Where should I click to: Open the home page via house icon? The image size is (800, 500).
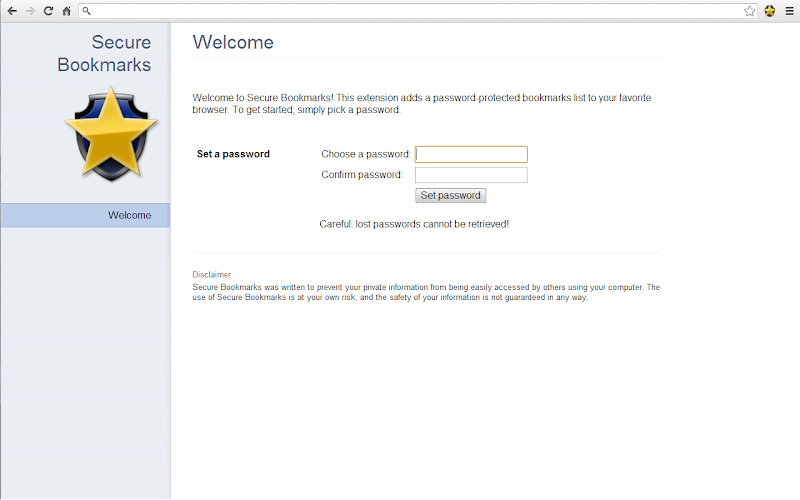pyautogui.click(x=66, y=11)
